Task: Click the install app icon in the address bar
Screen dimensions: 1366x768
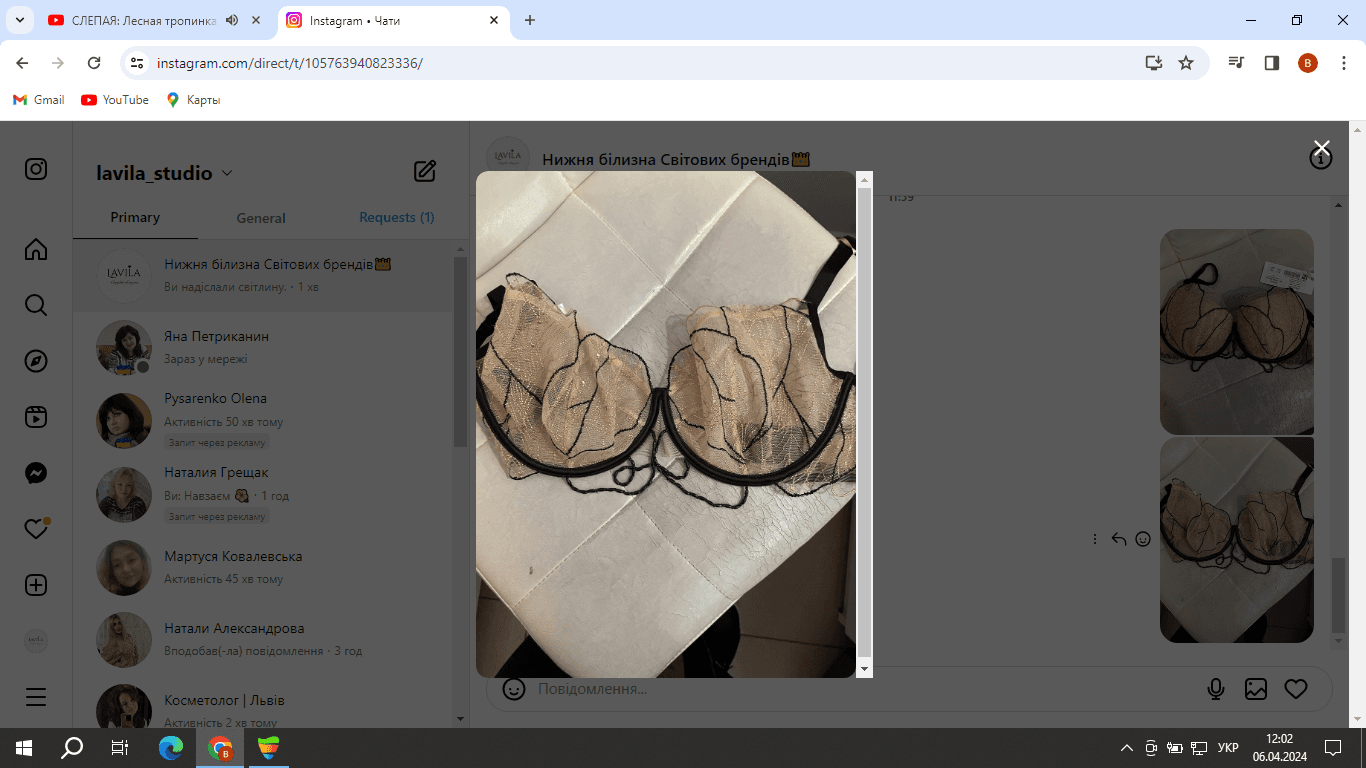Action: (1154, 63)
